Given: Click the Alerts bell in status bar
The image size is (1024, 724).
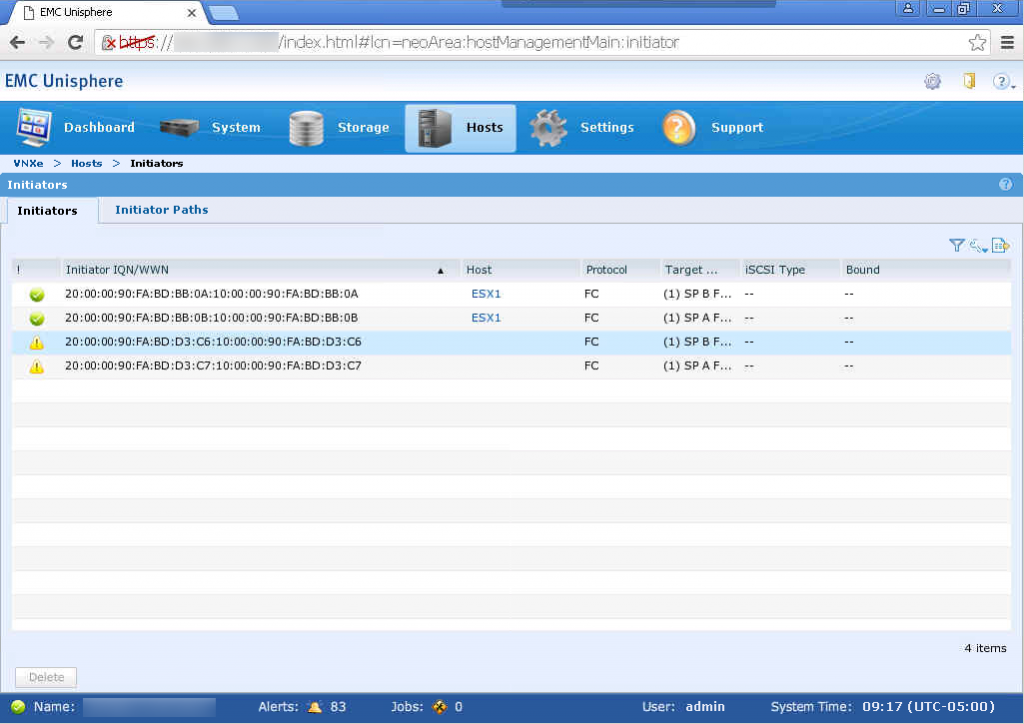Looking at the screenshot, I should coord(315,707).
